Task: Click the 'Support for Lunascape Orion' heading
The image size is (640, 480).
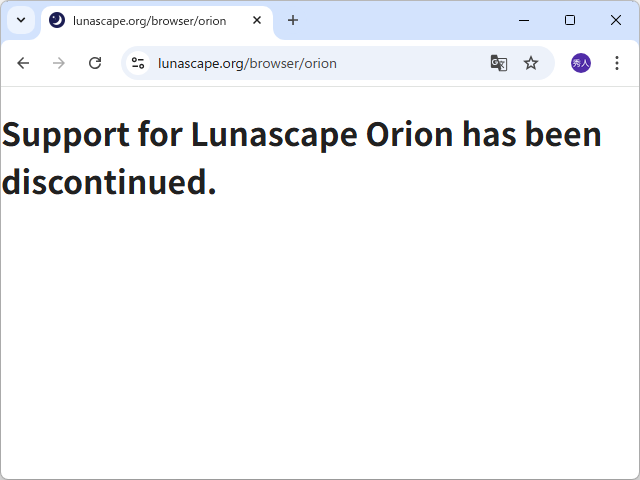Action: tap(301, 158)
